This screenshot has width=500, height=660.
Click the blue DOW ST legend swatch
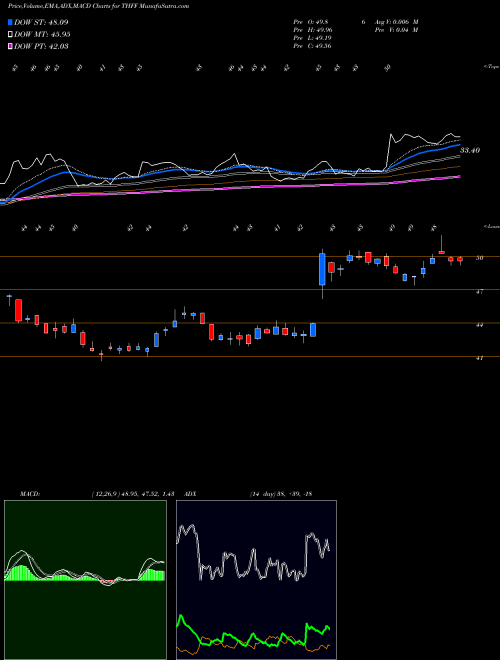(x=10, y=22)
